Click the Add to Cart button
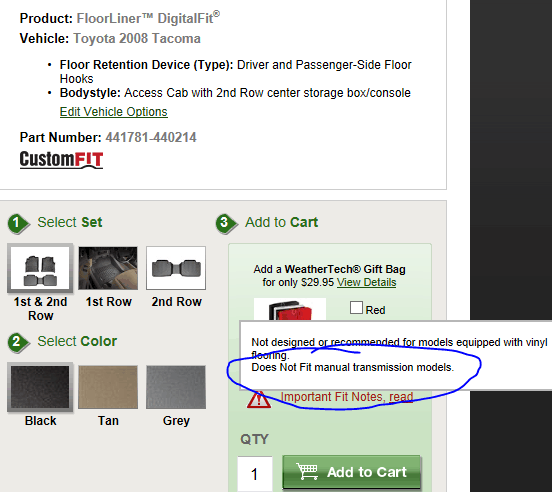Screen dimensions: 552x492 coord(352,472)
